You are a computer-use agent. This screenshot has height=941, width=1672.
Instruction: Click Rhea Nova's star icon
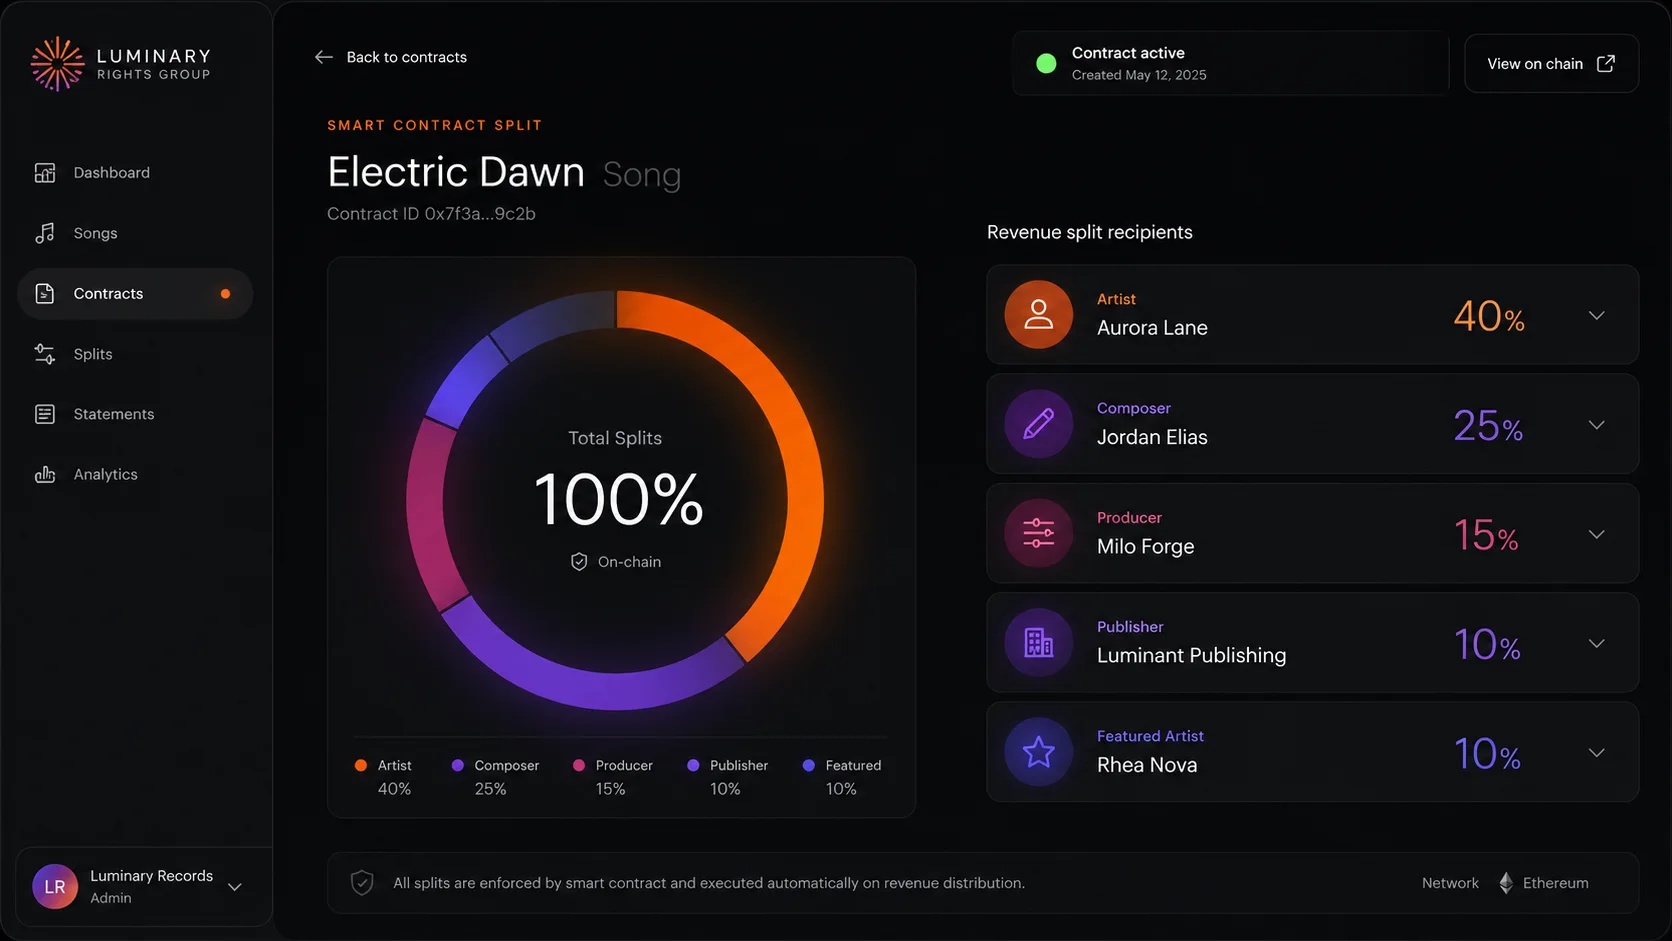click(1039, 752)
